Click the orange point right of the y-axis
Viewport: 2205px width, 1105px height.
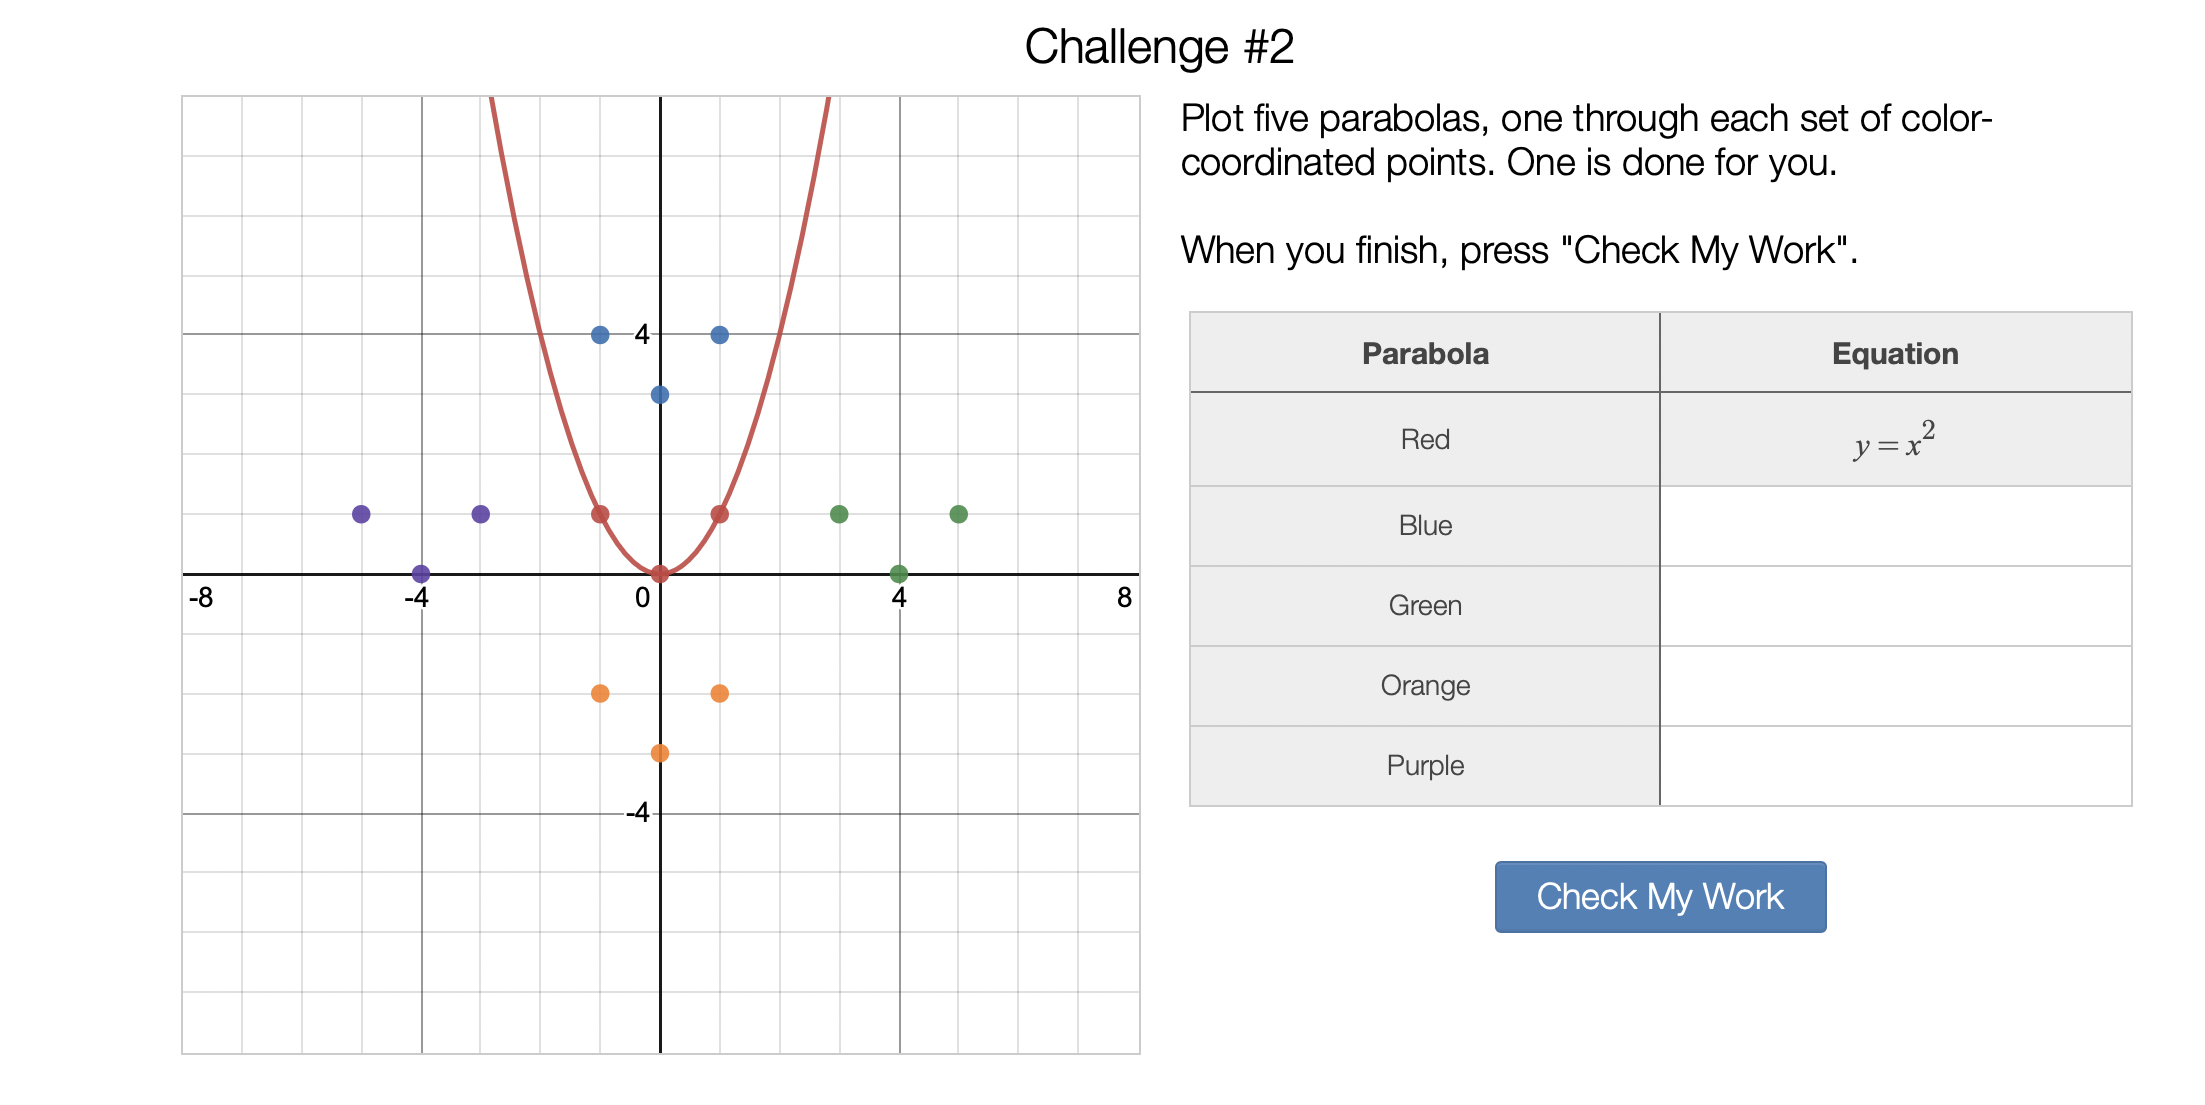720,693
